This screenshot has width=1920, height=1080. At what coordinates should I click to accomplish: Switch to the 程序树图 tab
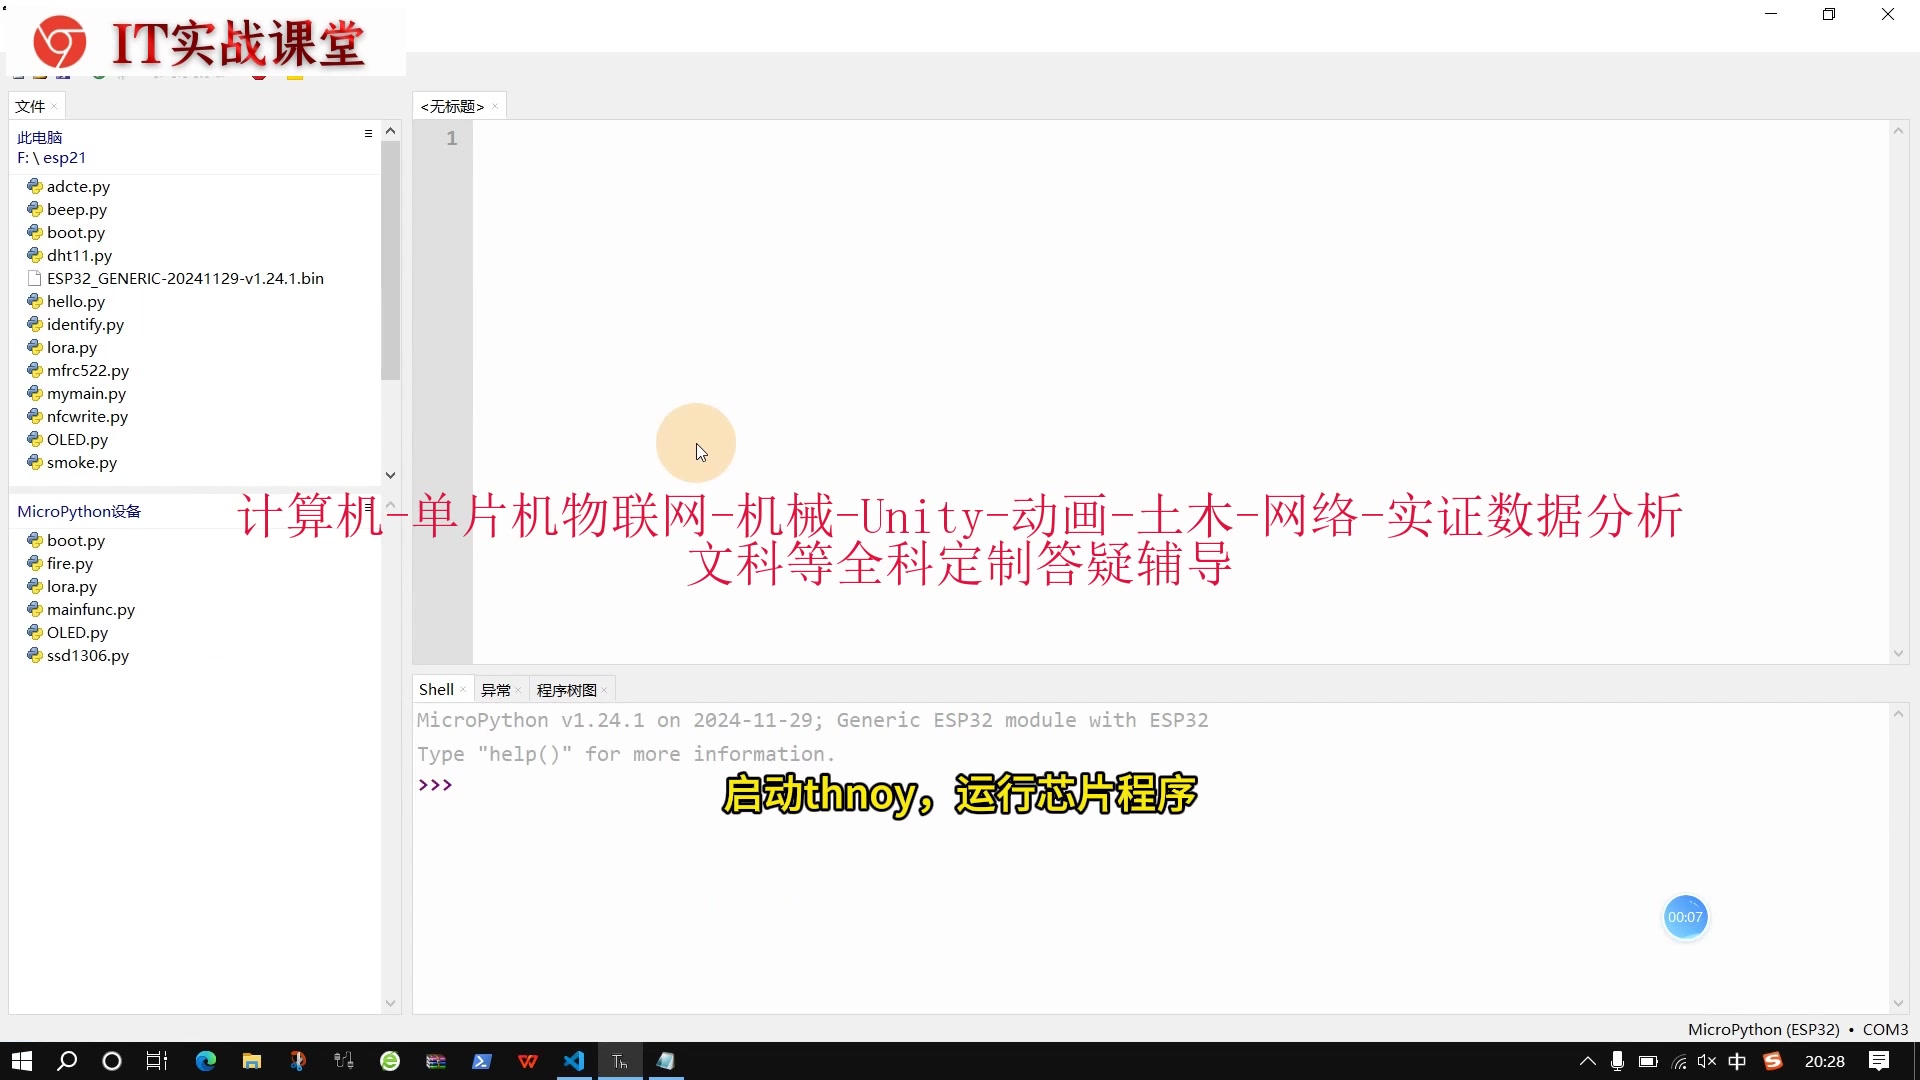(566, 690)
